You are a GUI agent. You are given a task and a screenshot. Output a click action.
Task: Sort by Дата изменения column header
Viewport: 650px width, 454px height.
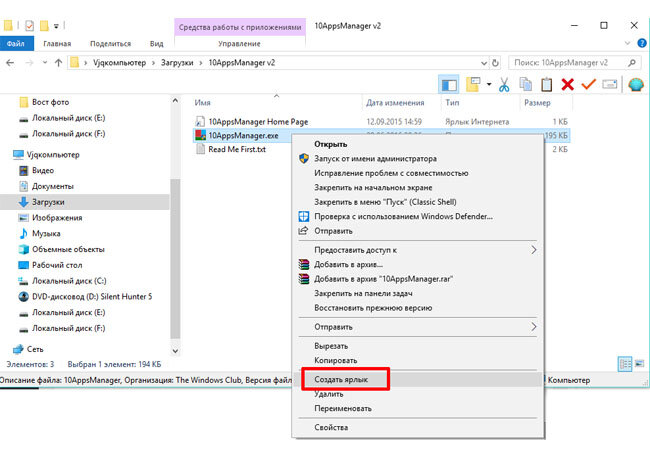[x=395, y=103]
